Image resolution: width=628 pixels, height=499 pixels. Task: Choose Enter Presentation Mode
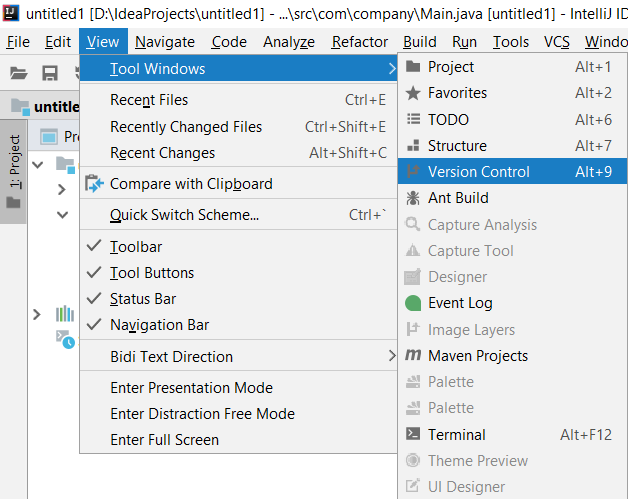click(238, 387)
